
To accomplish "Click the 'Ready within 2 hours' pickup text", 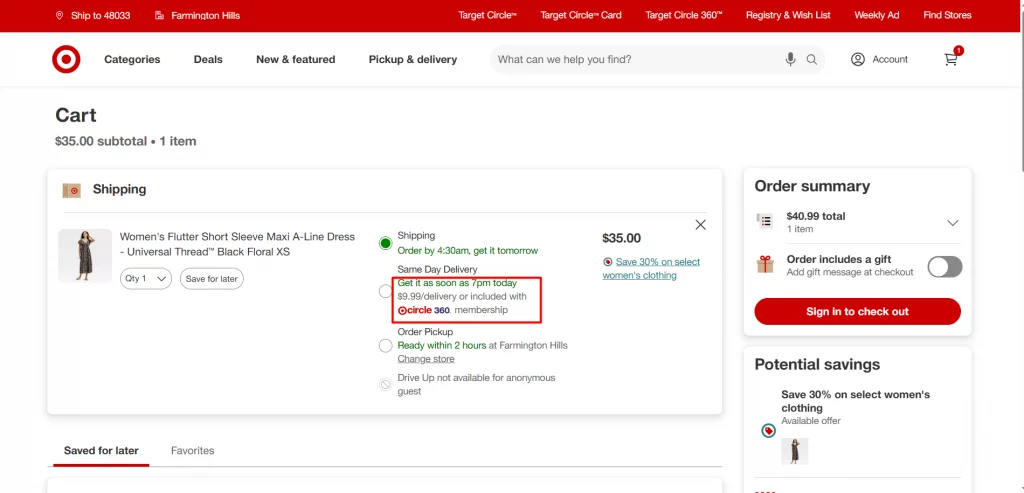I will tap(442, 345).
